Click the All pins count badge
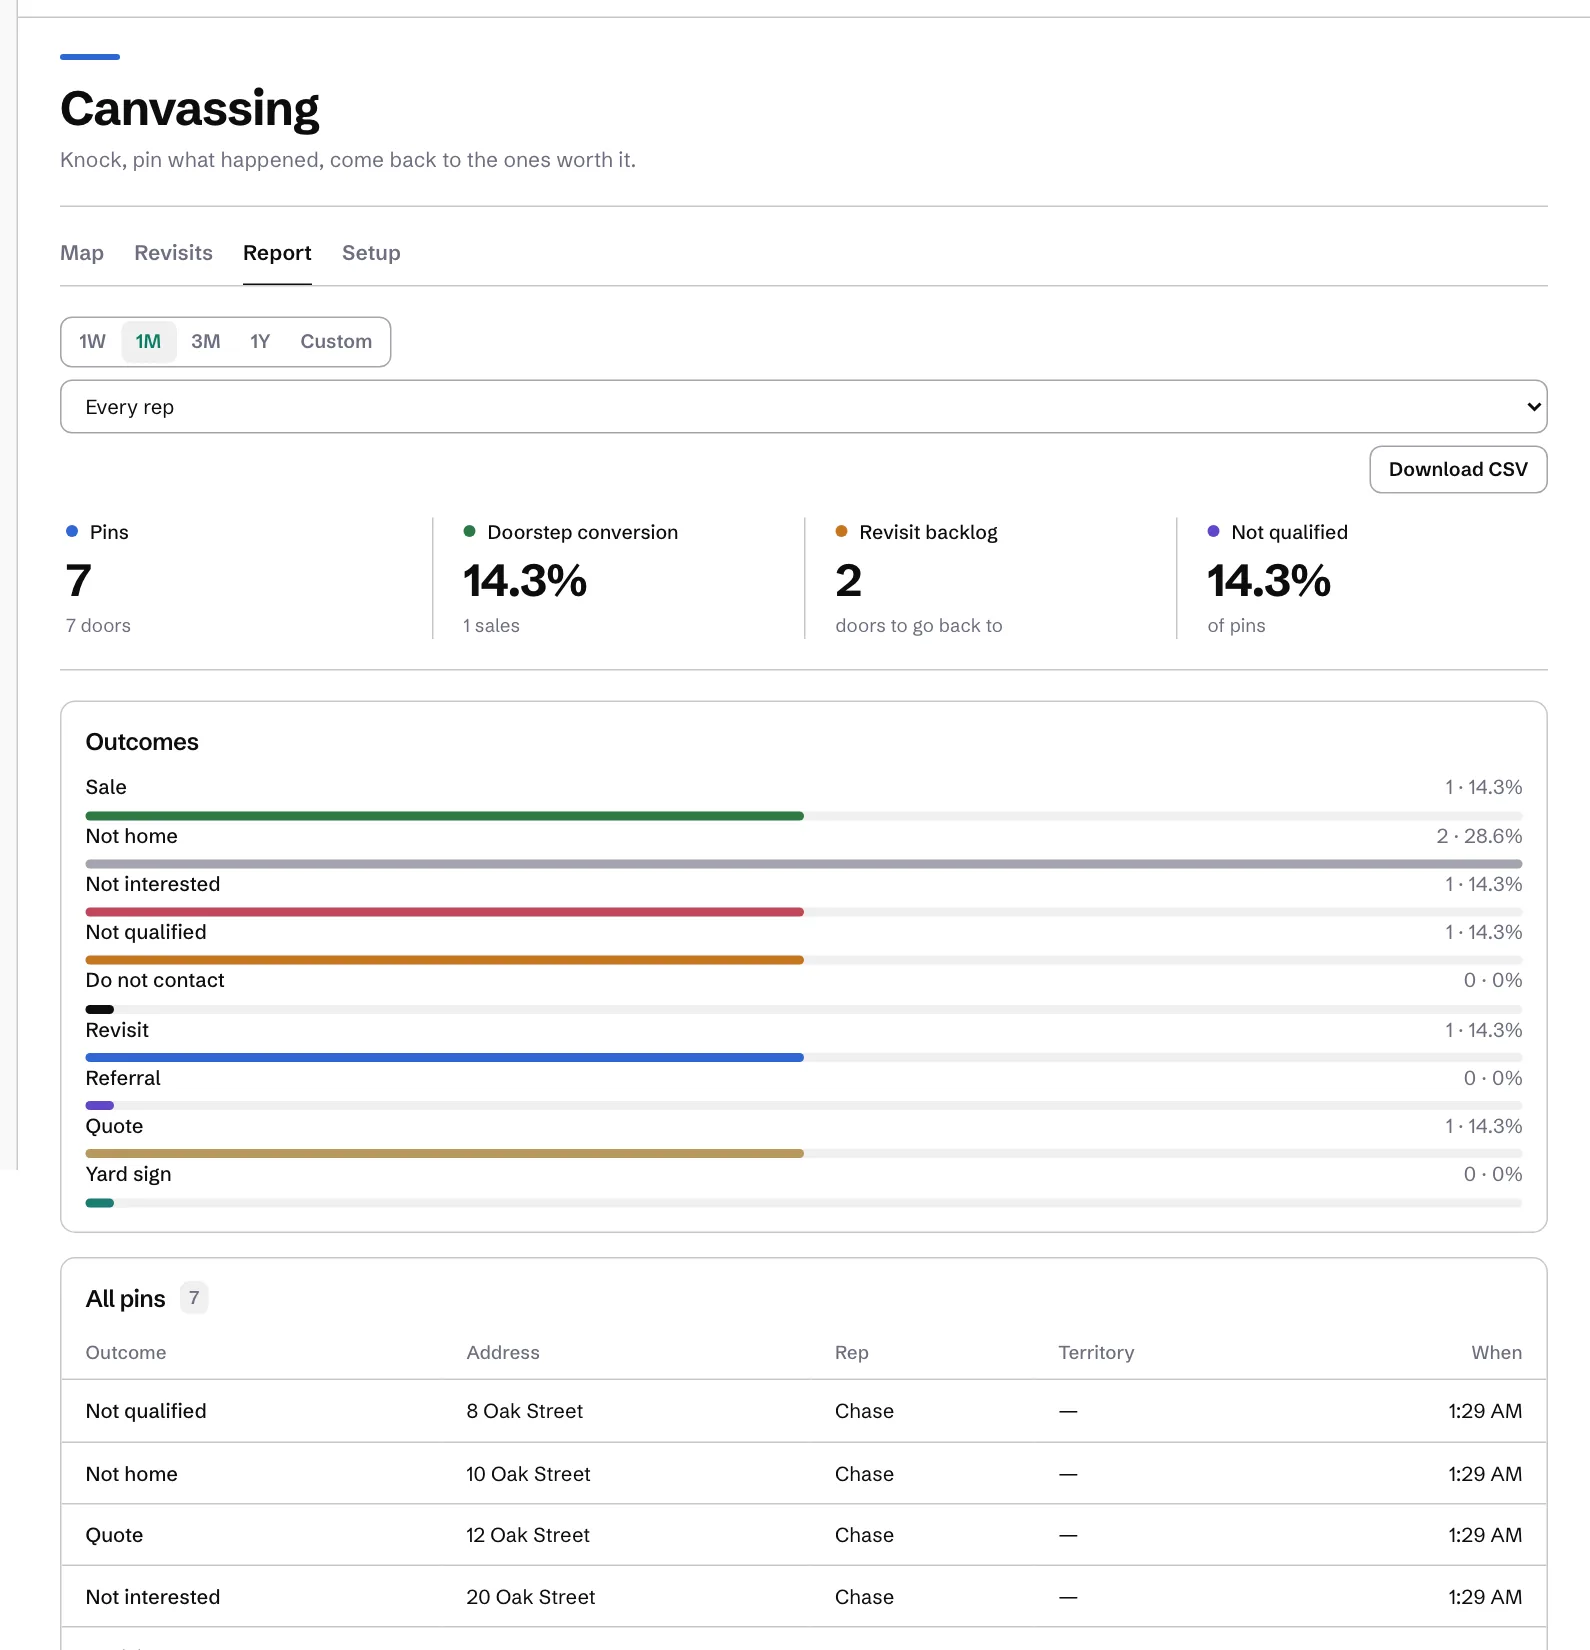 pos(194,1298)
